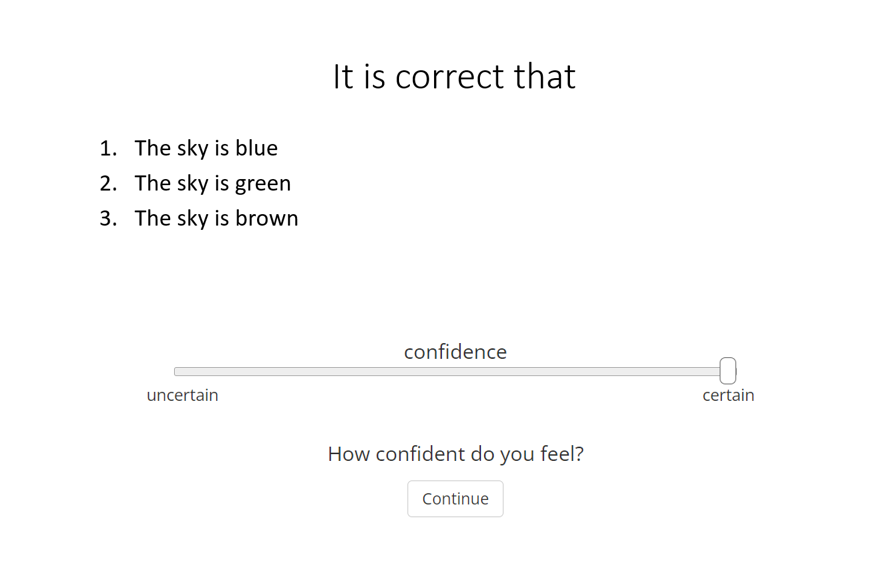
Task: Select the statement "The sky is green"
Action: (x=213, y=183)
